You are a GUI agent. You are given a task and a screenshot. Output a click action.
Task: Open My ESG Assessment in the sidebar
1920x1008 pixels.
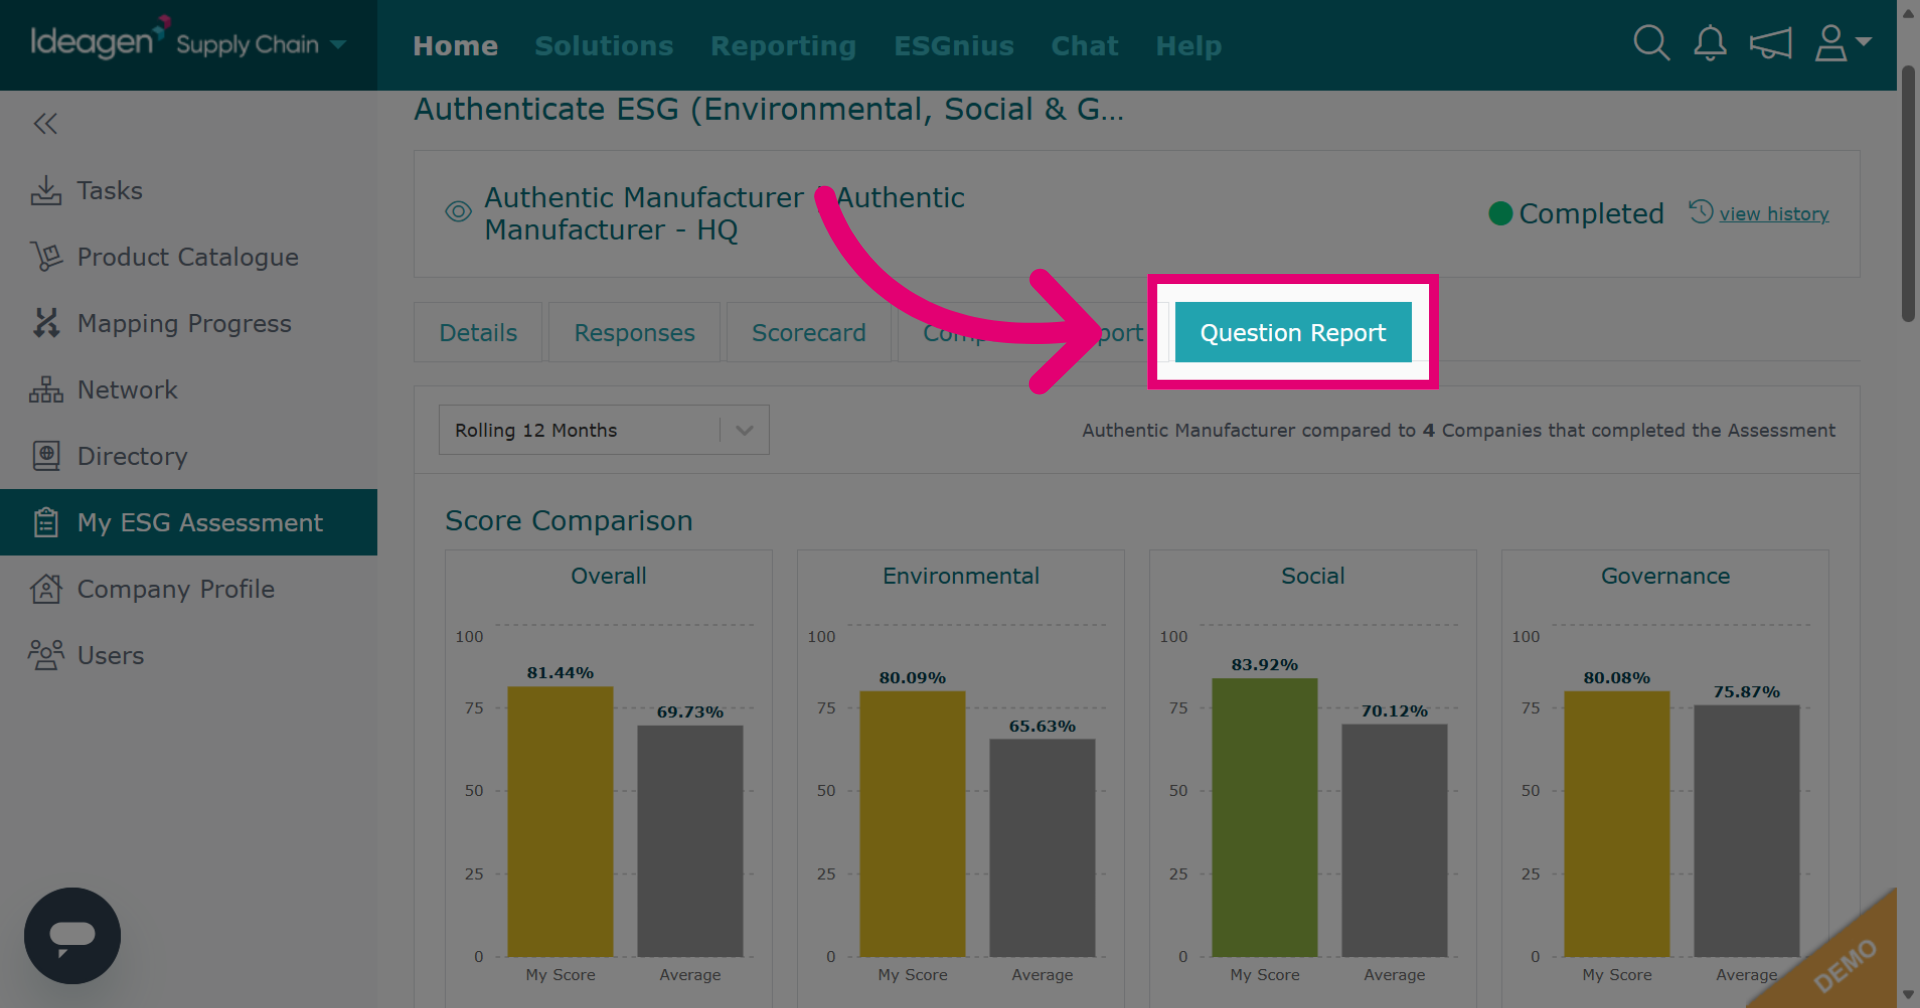coord(189,522)
